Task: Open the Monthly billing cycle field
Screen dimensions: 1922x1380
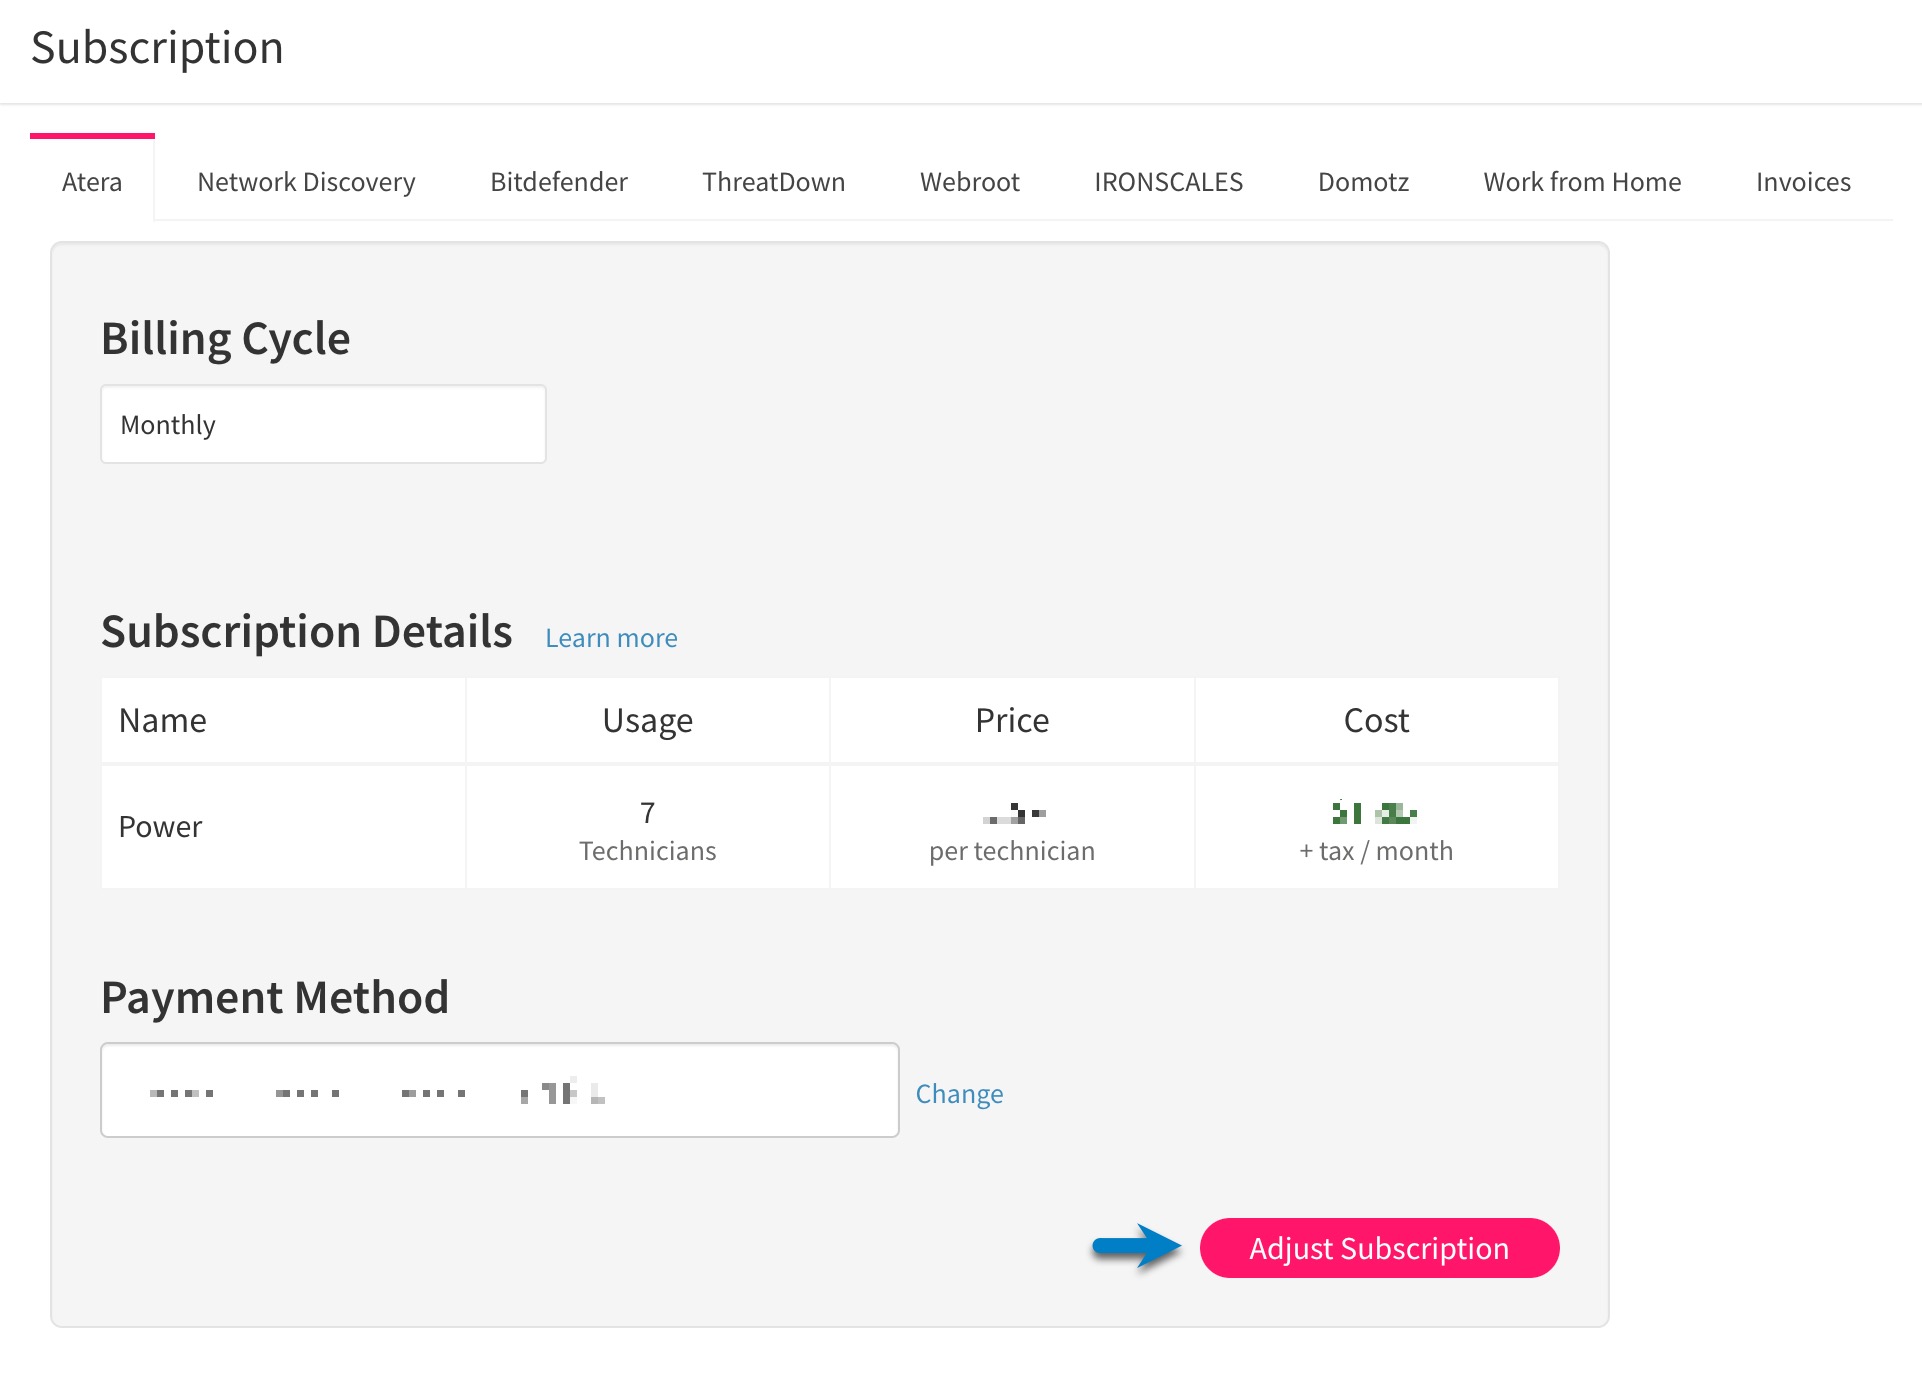Action: [323, 424]
